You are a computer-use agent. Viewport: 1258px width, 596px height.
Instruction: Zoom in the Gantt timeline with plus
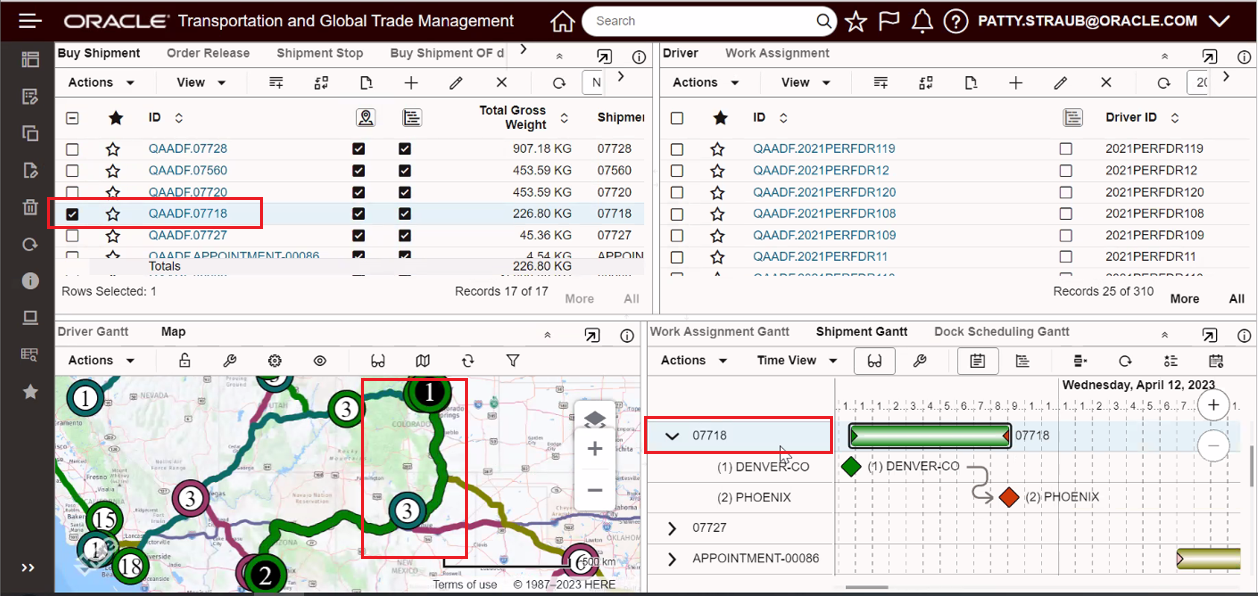(1213, 405)
